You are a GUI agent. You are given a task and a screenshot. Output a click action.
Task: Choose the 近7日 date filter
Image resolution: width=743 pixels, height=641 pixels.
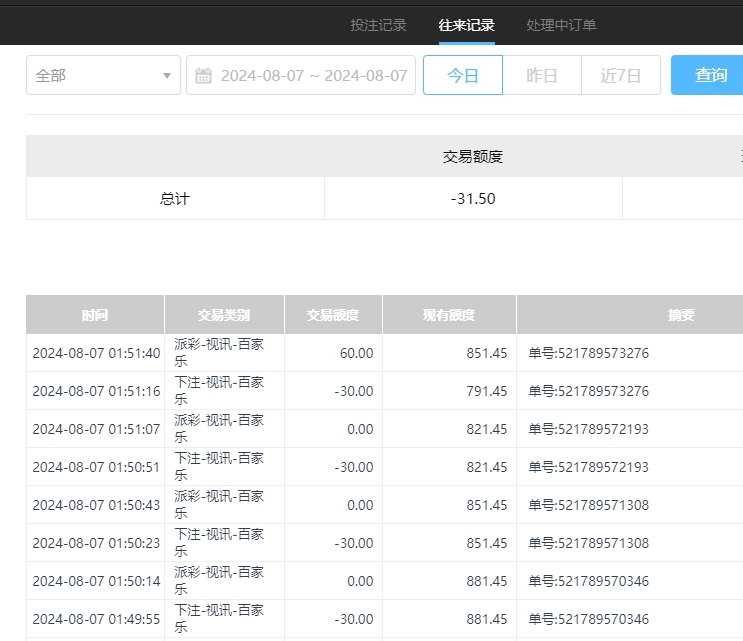tap(620, 75)
